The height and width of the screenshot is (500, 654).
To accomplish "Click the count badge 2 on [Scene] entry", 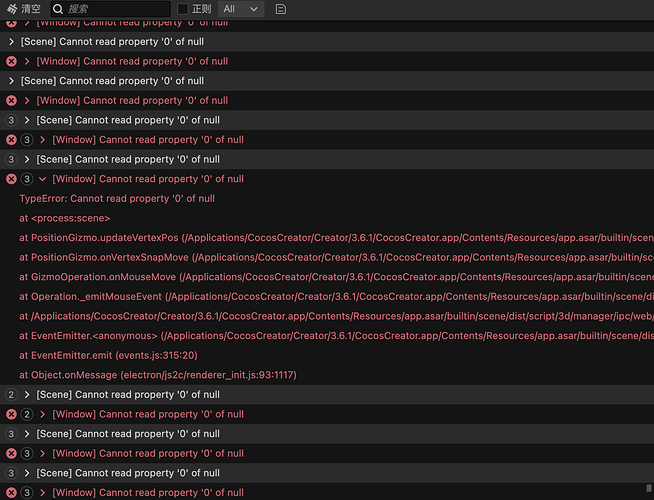I will (11, 394).
